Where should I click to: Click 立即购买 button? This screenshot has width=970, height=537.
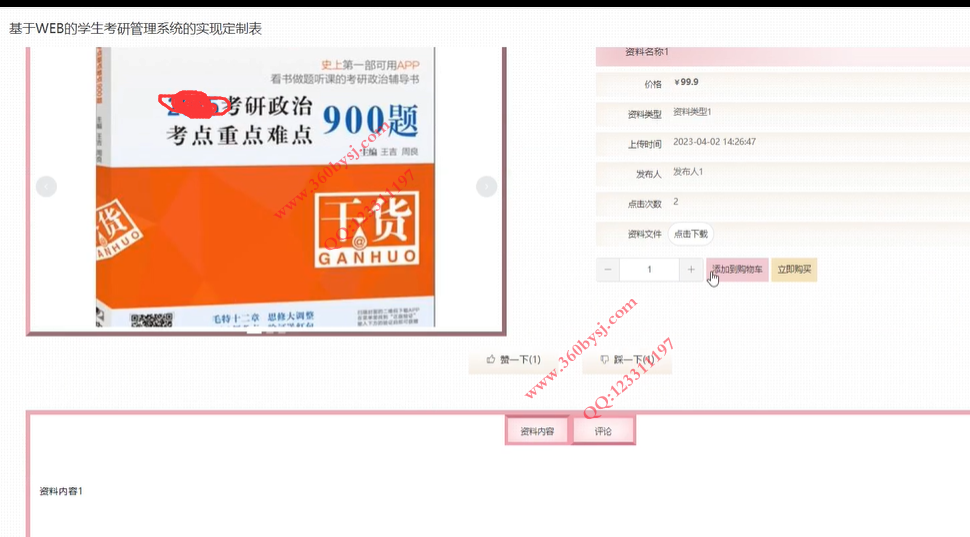(794, 269)
